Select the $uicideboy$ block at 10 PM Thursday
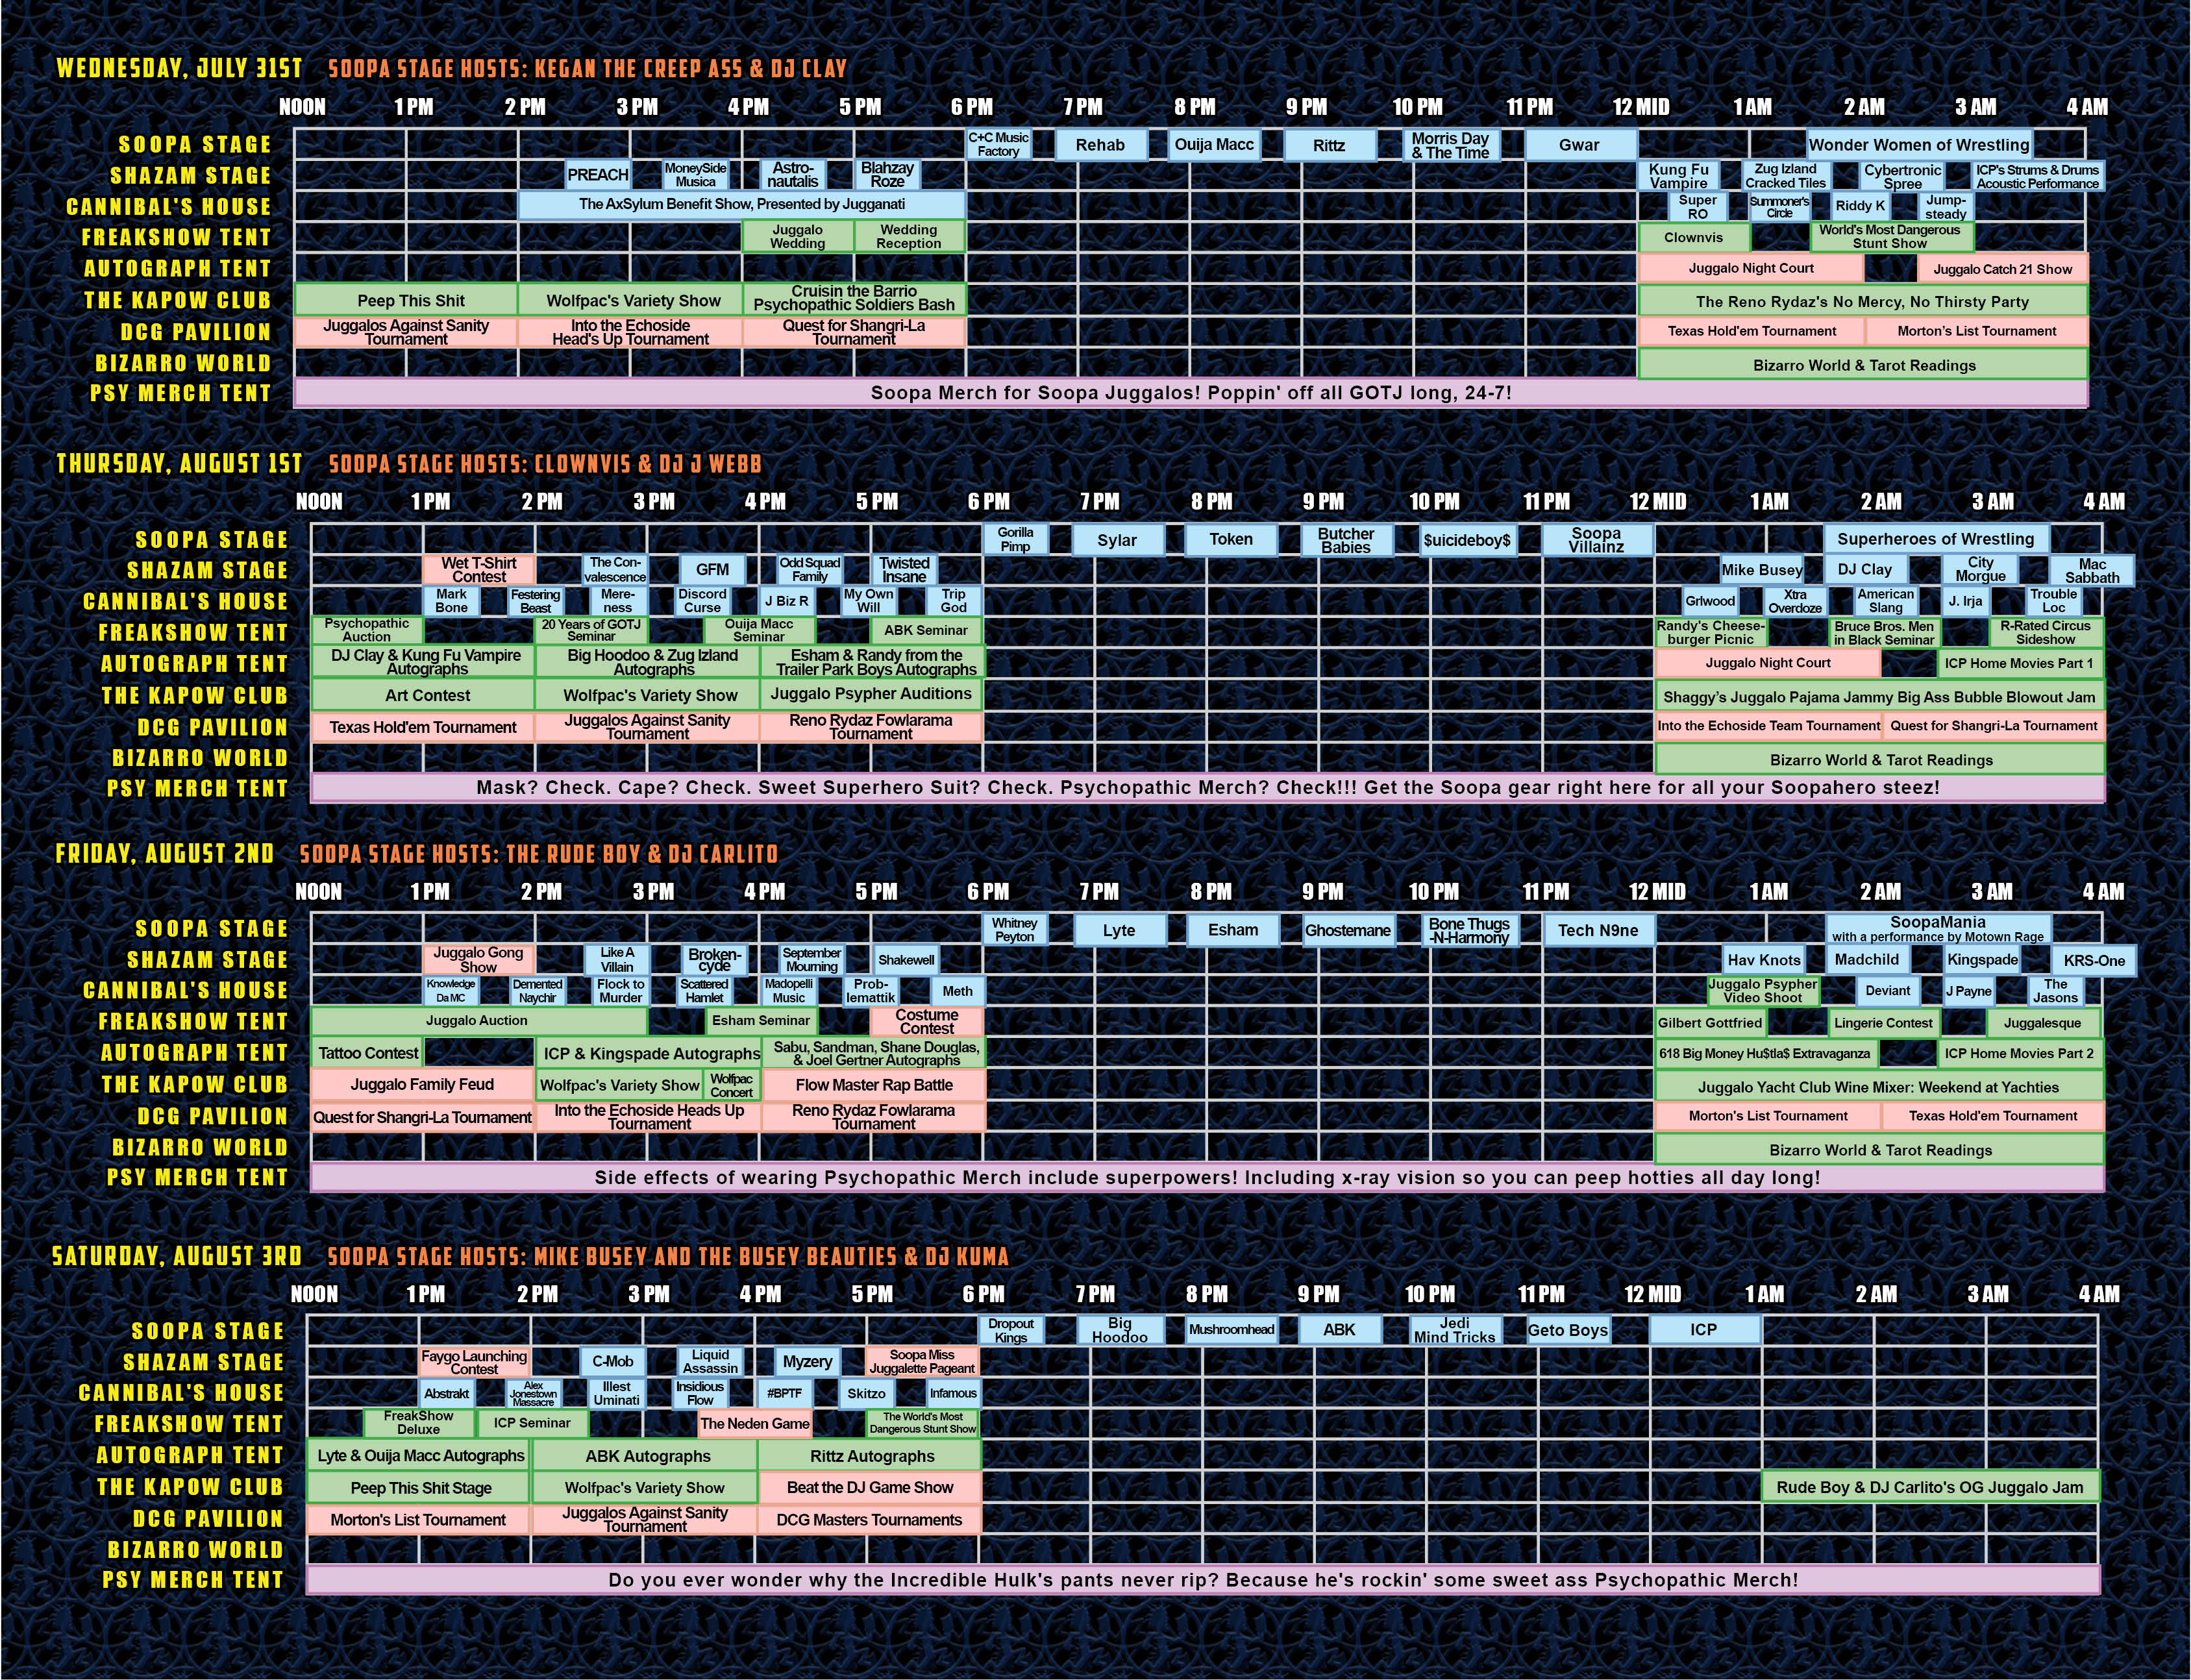The image size is (2191, 1680). click(1467, 540)
